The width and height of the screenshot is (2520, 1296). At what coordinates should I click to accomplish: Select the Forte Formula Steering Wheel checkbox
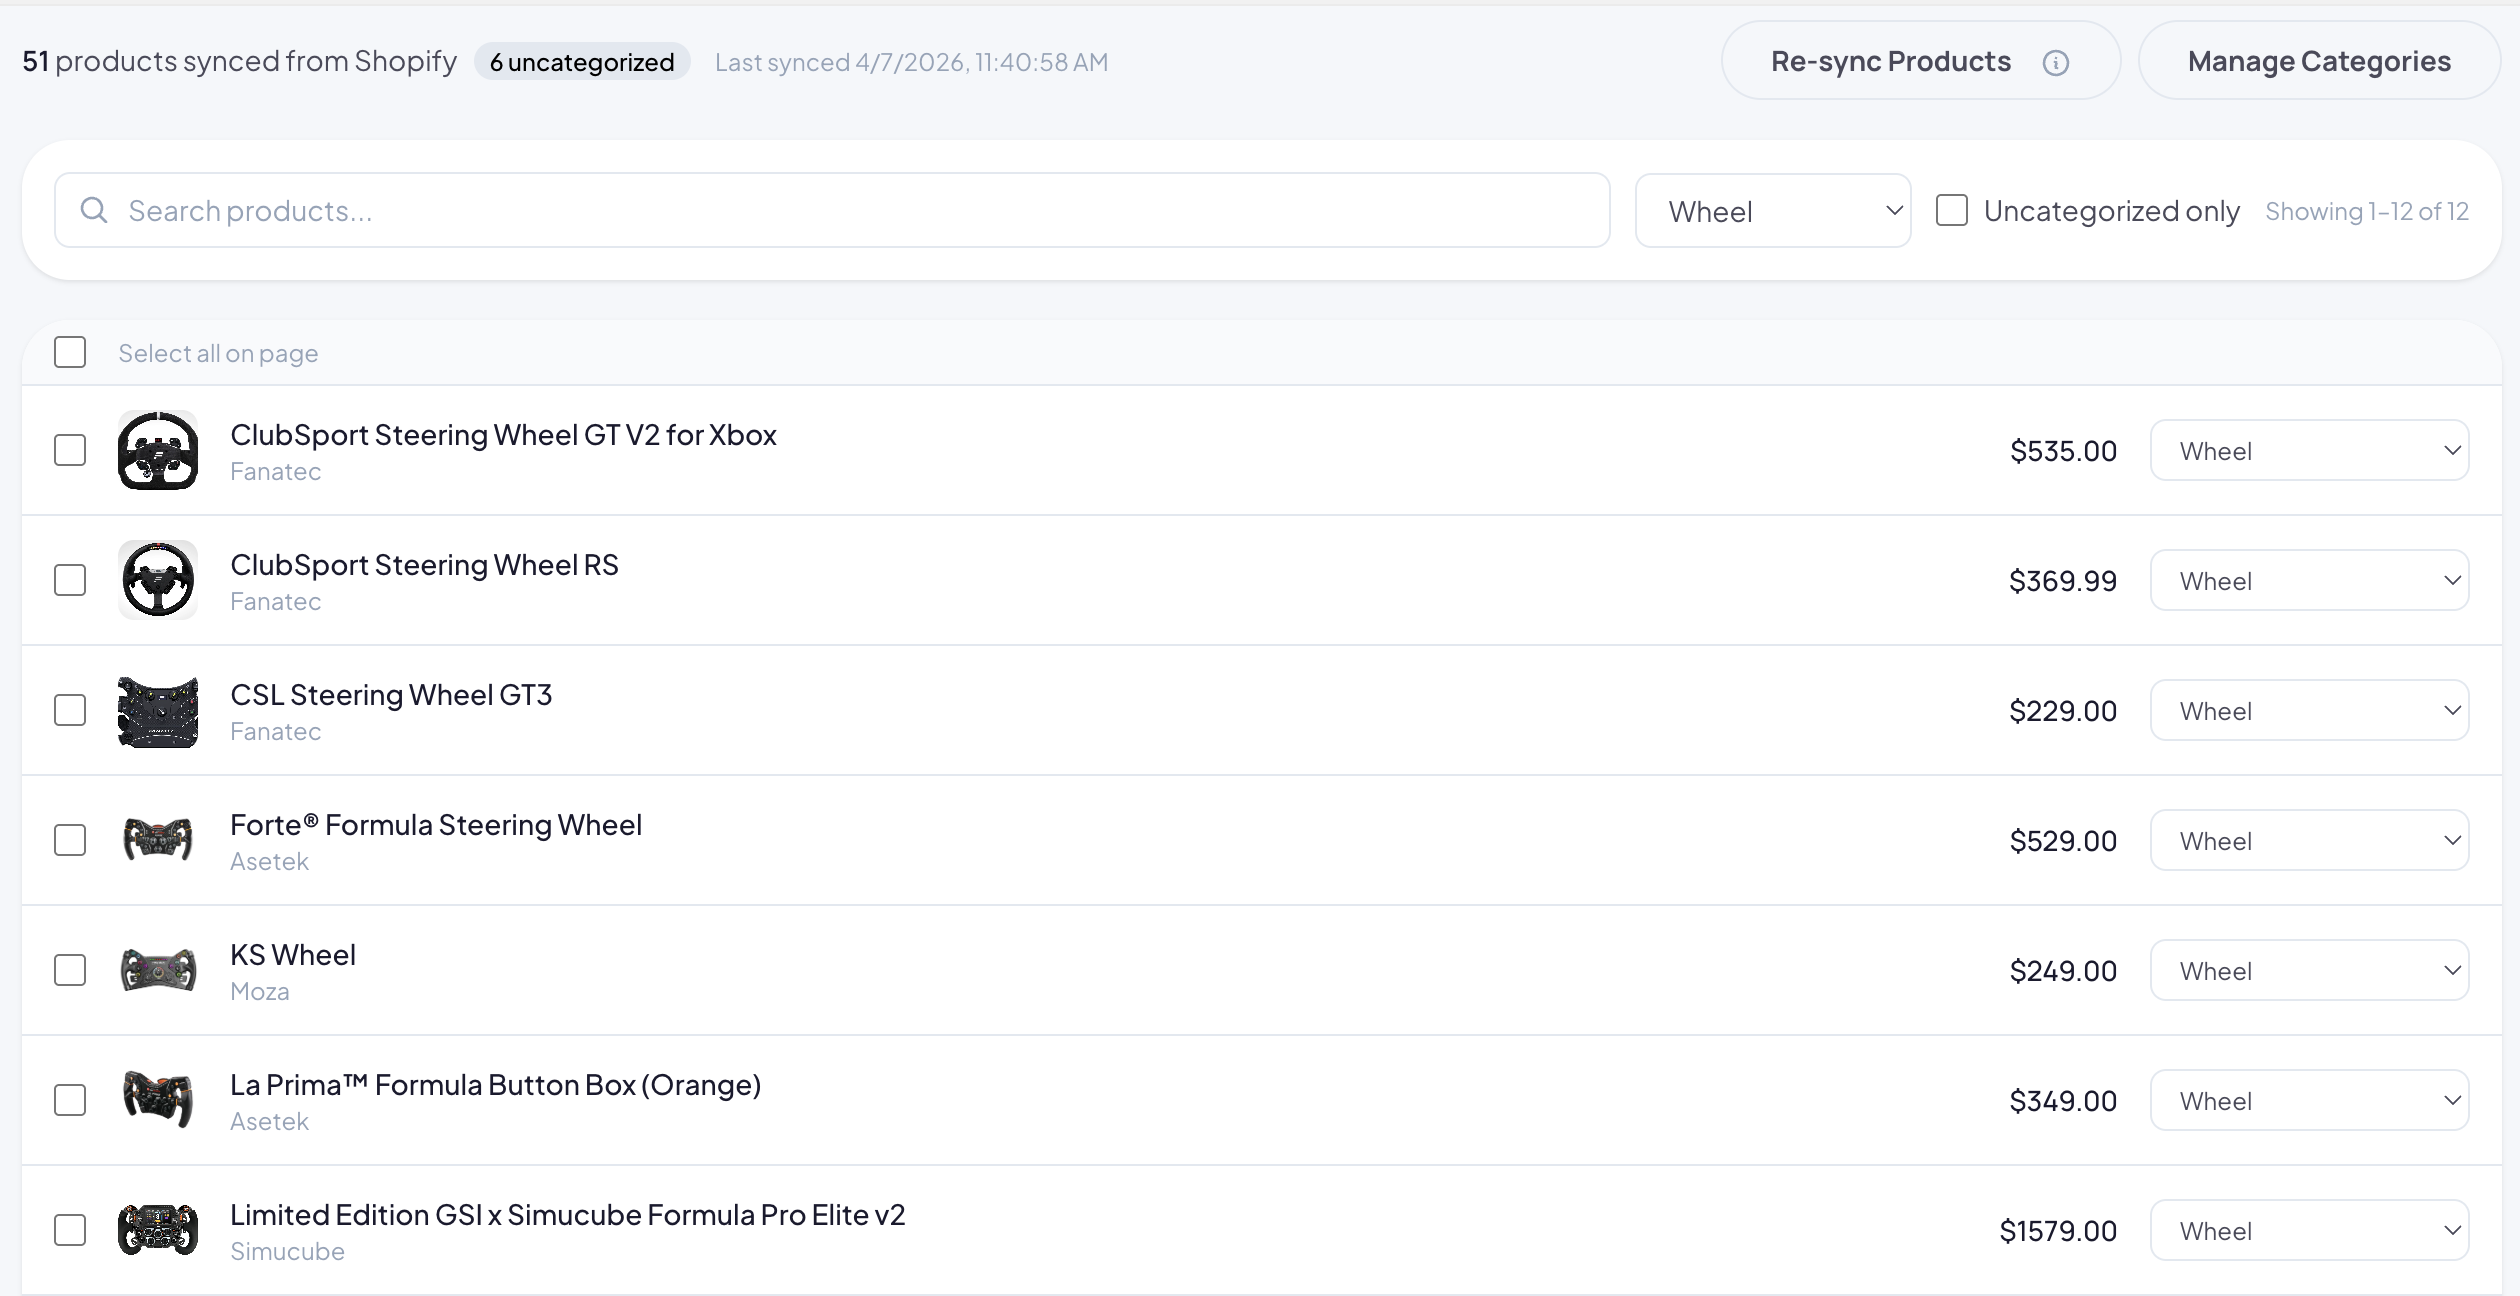point(70,840)
